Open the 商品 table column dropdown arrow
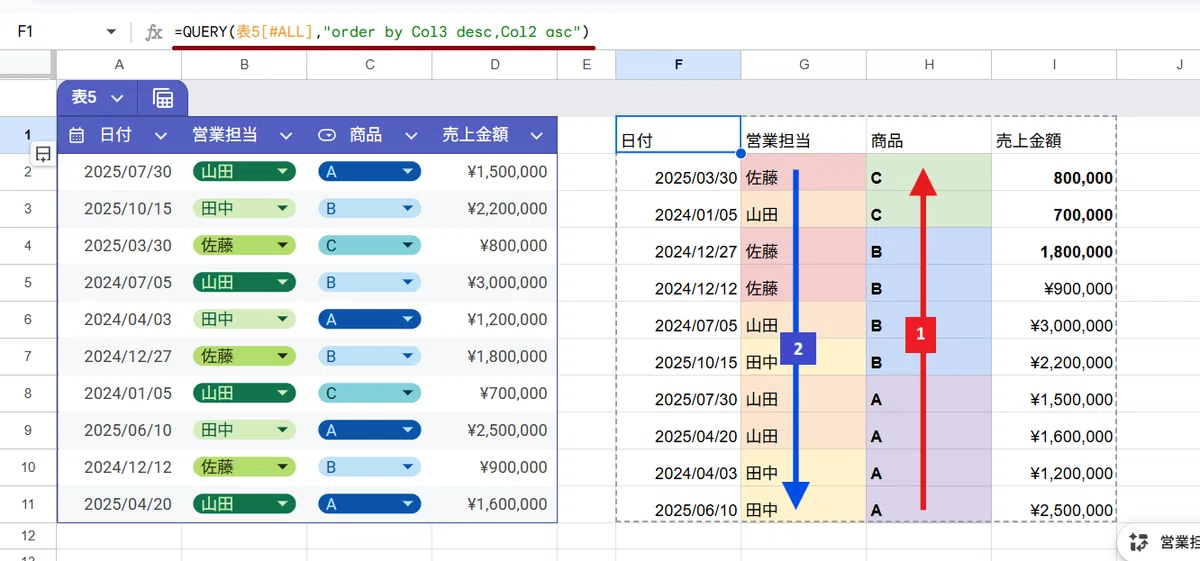Screen dimensions: 1200x561 click(411, 135)
